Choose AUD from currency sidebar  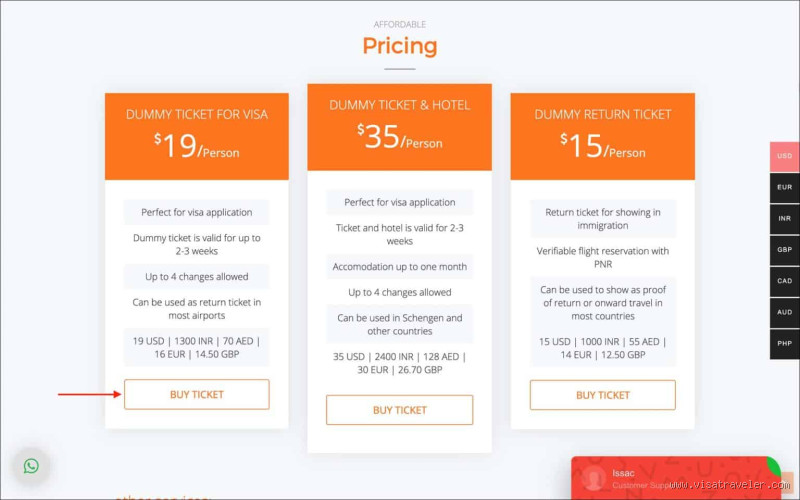pos(785,312)
